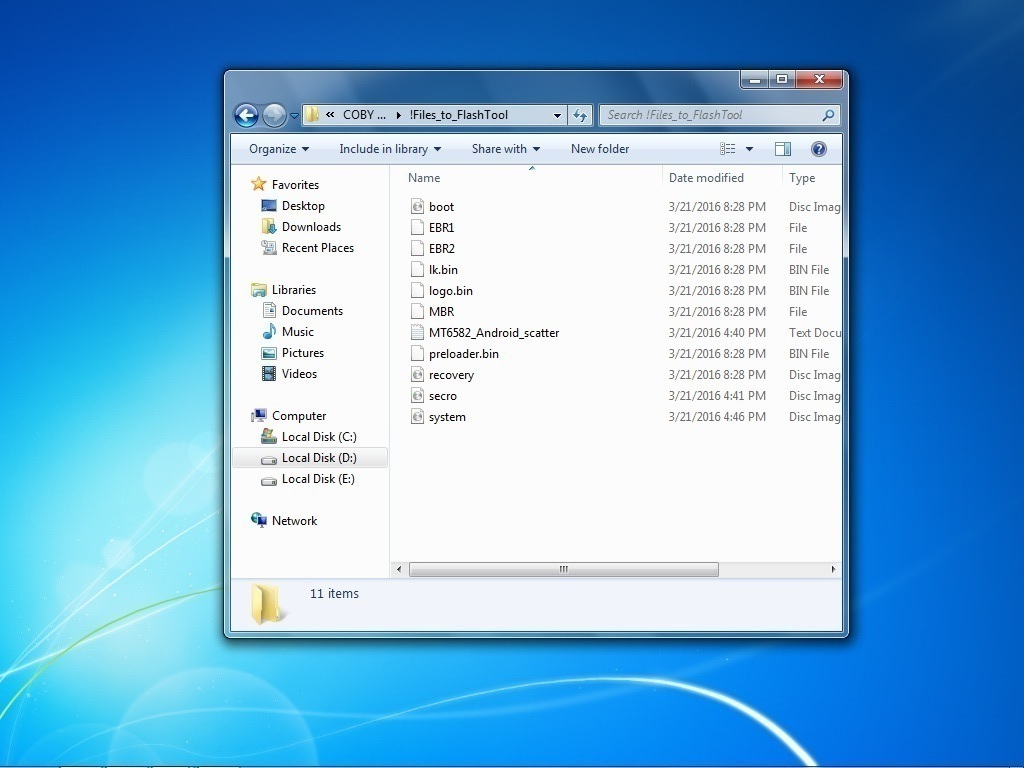The image size is (1024, 768).
Task: Toggle the preview pane button
Action: tap(783, 149)
